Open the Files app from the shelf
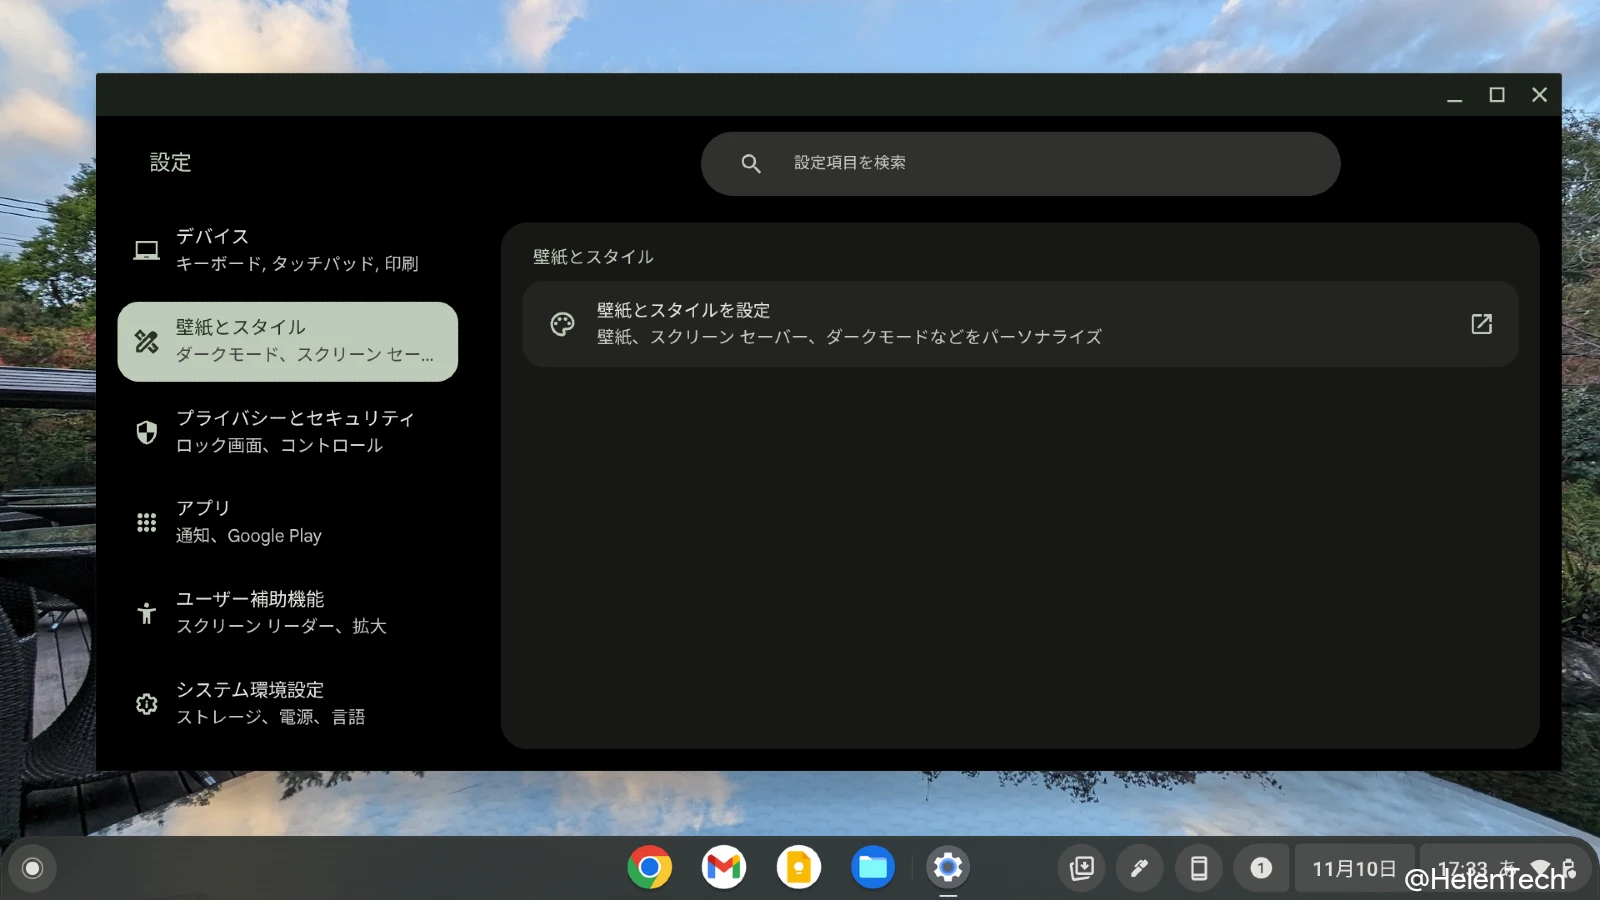 pyautogui.click(x=872, y=867)
